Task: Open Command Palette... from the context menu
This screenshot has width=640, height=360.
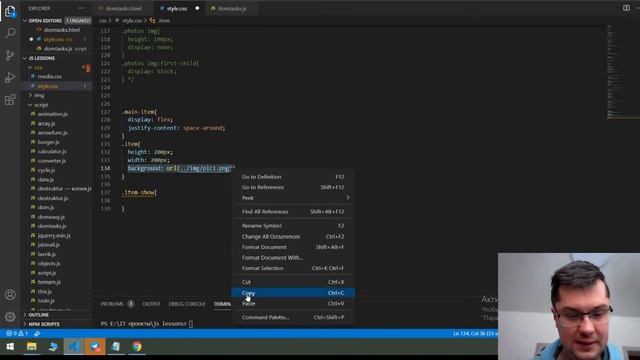Action: pos(293,318)
